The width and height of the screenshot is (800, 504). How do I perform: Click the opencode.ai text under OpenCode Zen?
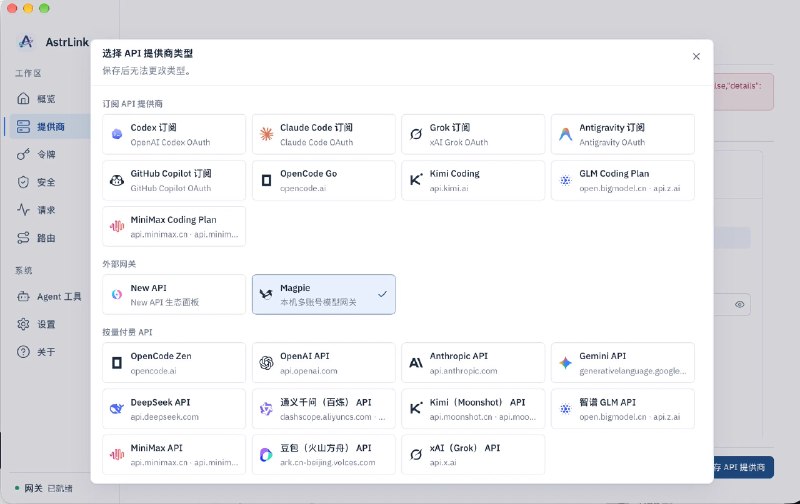tap(153, 371)
